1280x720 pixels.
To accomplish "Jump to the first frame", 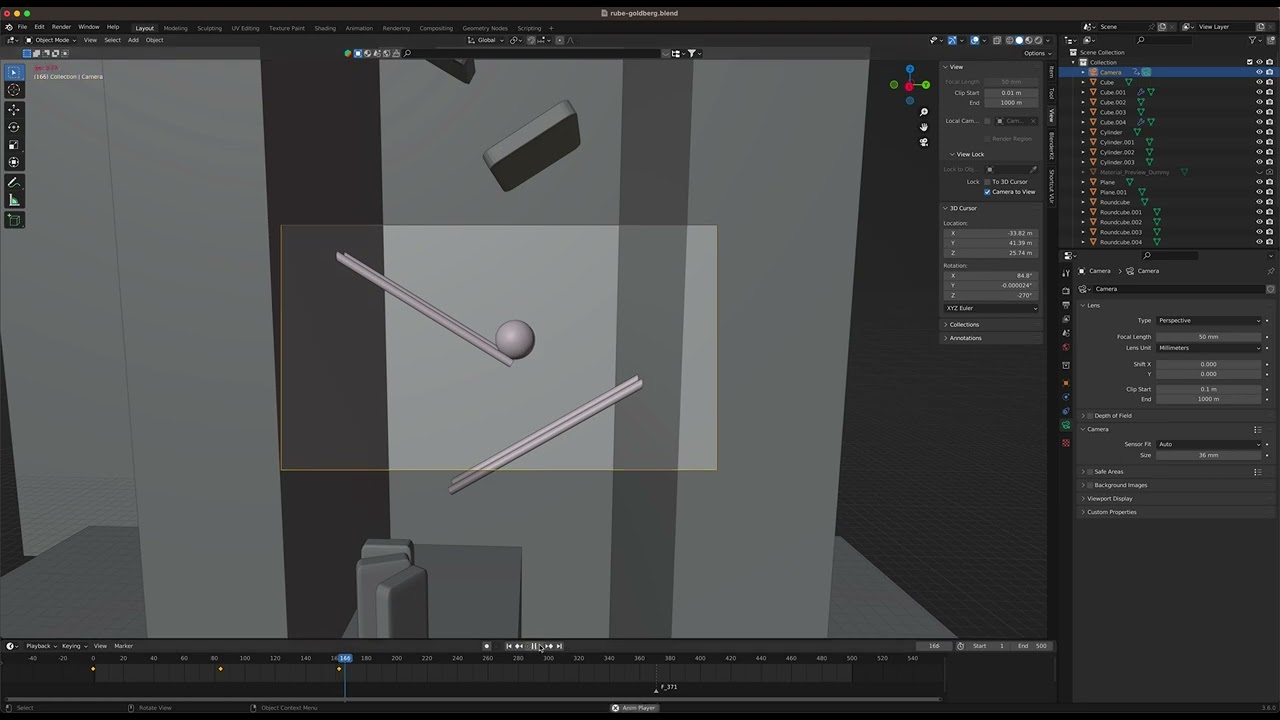I will tap(508, 646).
